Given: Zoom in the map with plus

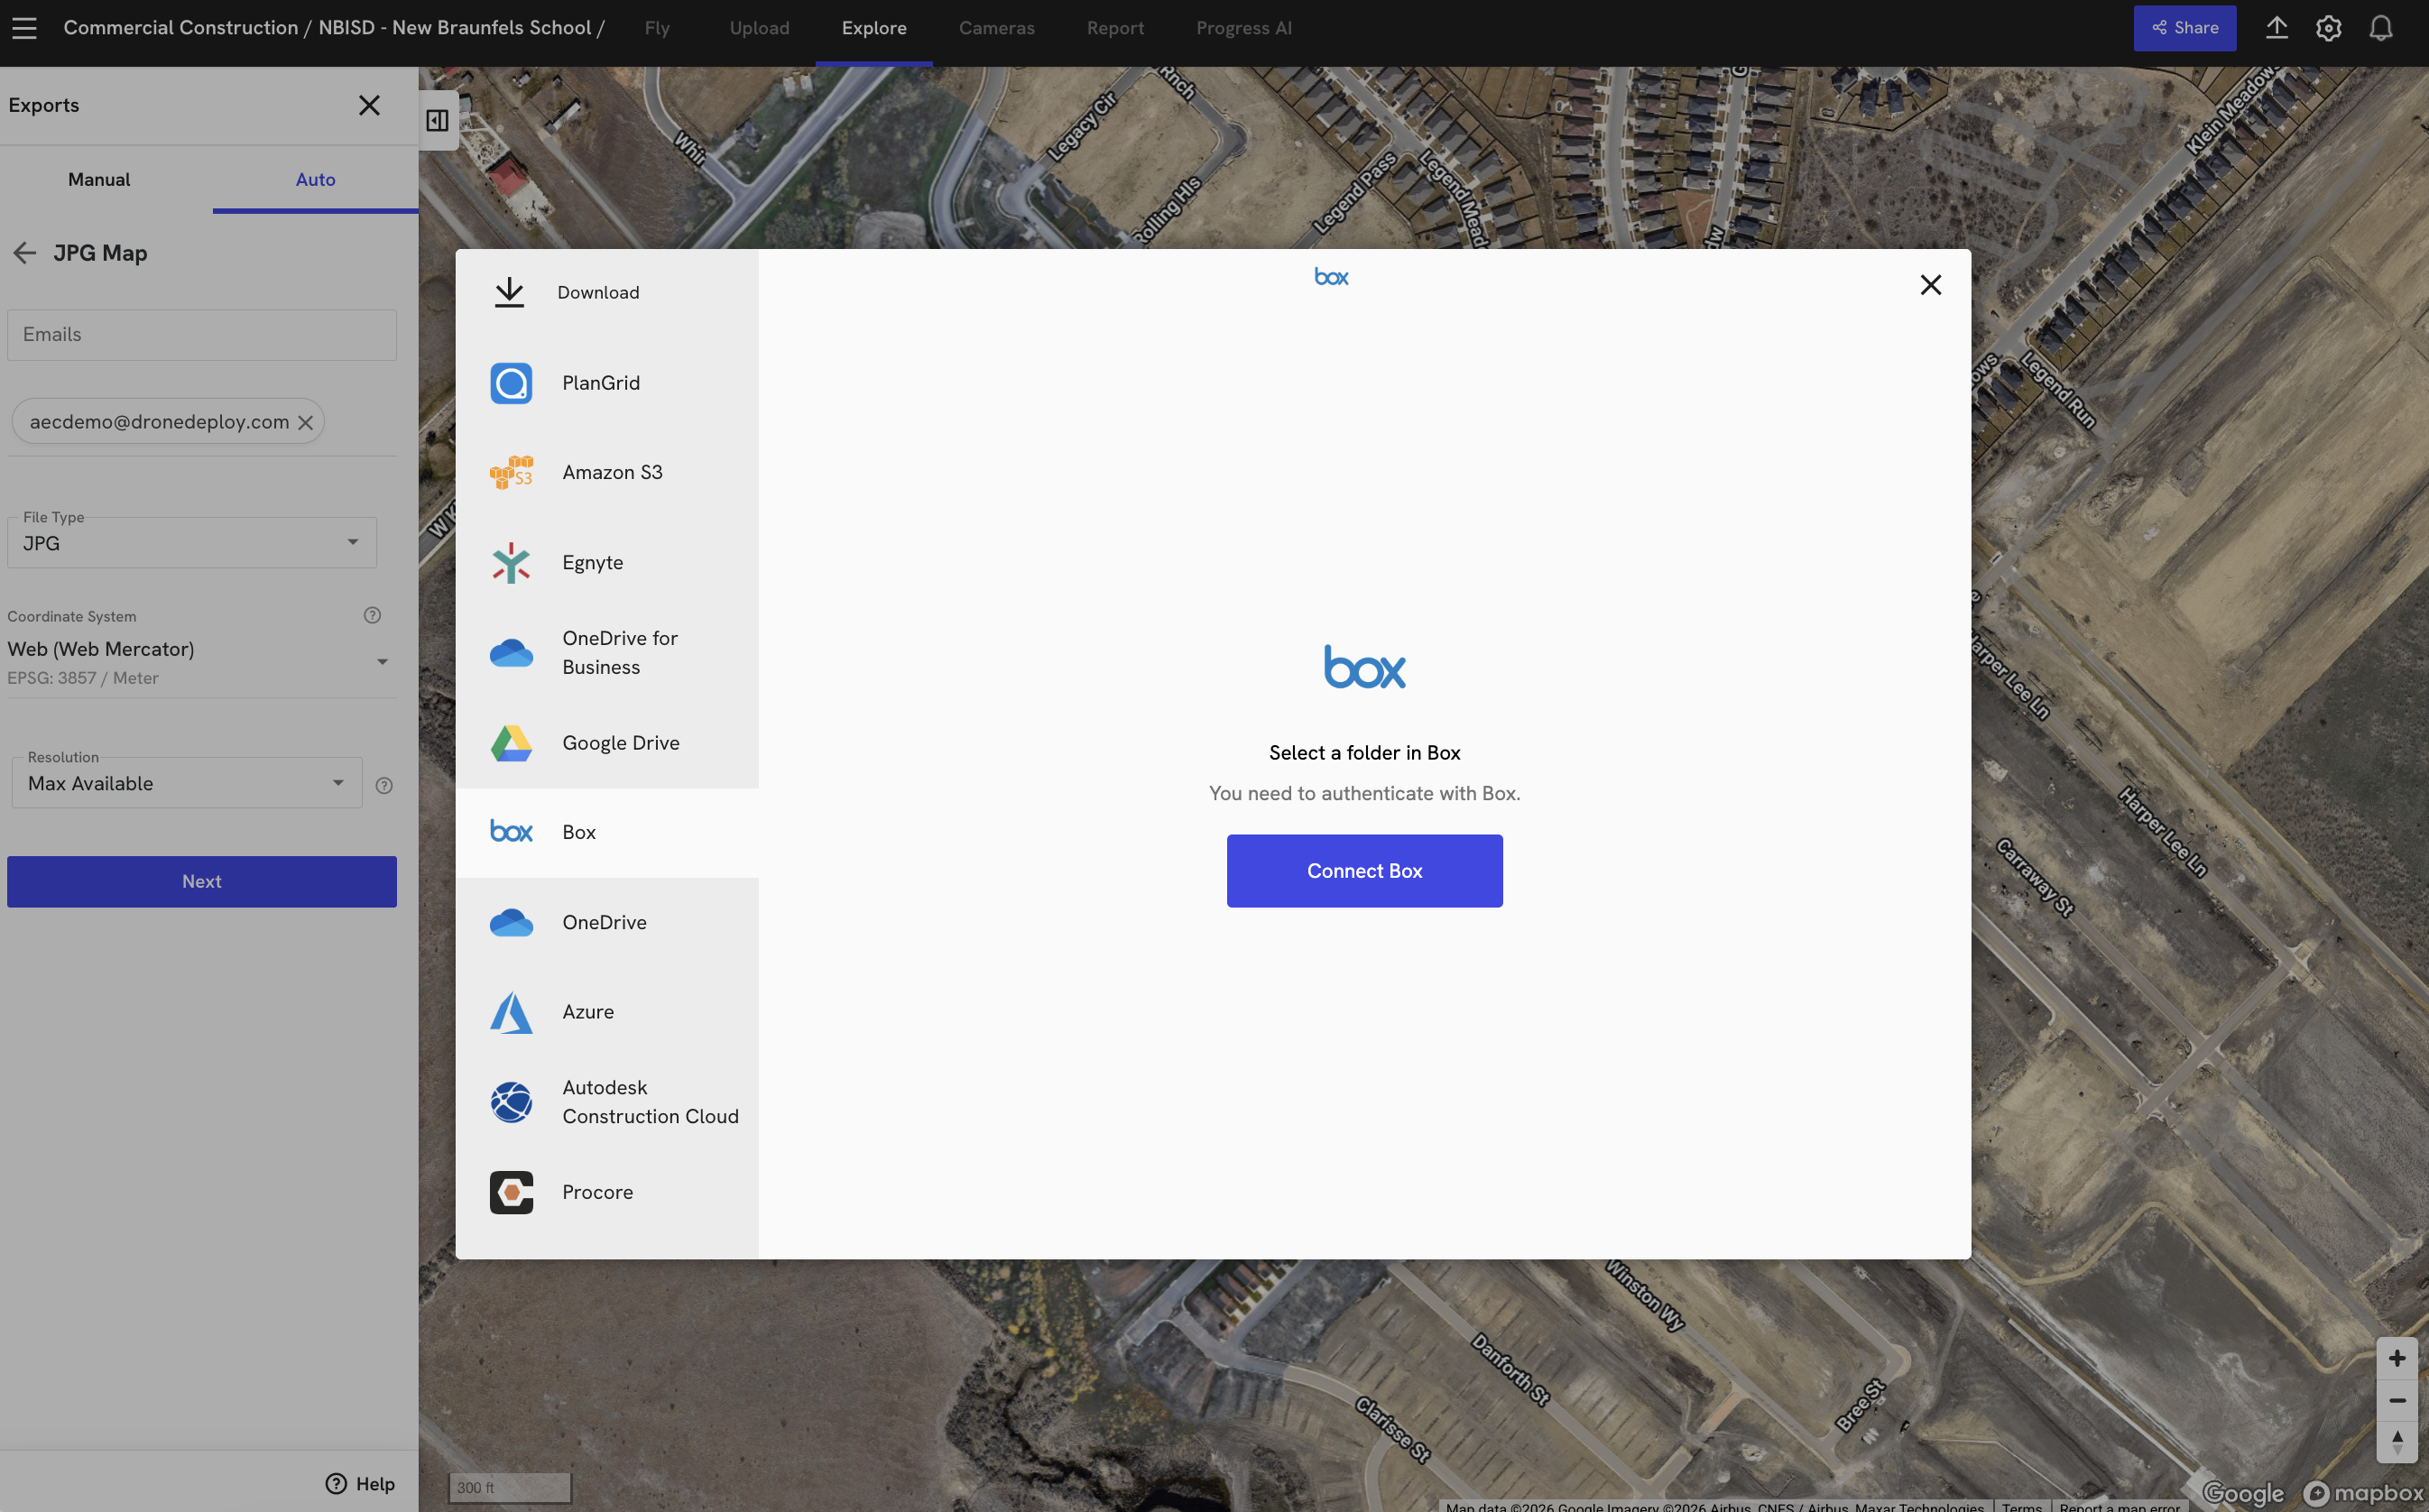Looking at the screenshot, I should (2396, 1358).
